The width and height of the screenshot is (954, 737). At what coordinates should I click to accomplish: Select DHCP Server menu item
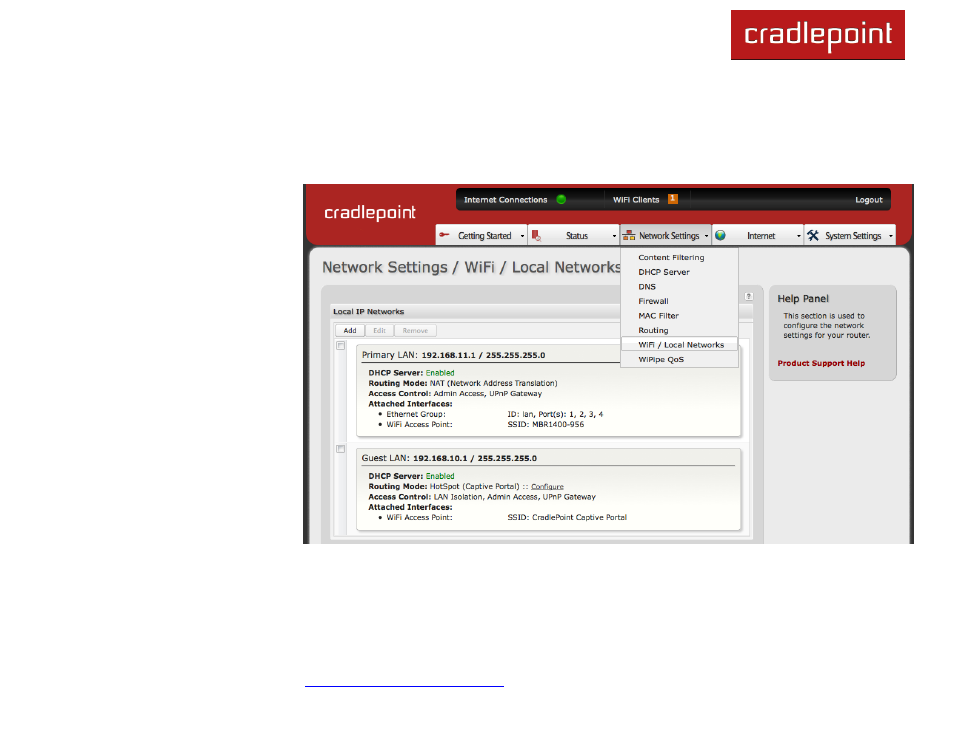[x=679, y=272]
